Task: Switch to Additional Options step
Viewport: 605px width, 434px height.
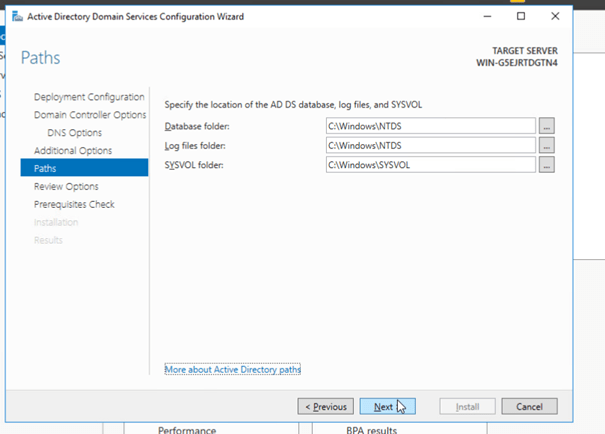Action: [73, 151]
